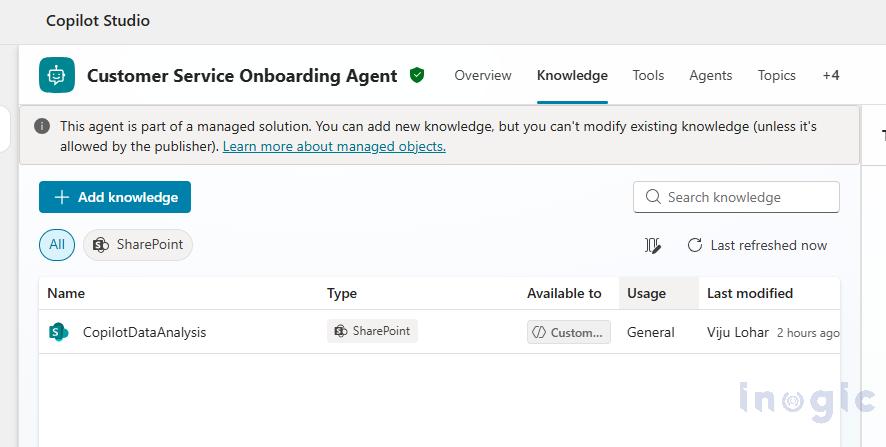Viewport: 886px width, 447px height.
Task: Switch to the Tools tab
Action: coord(648,75)
